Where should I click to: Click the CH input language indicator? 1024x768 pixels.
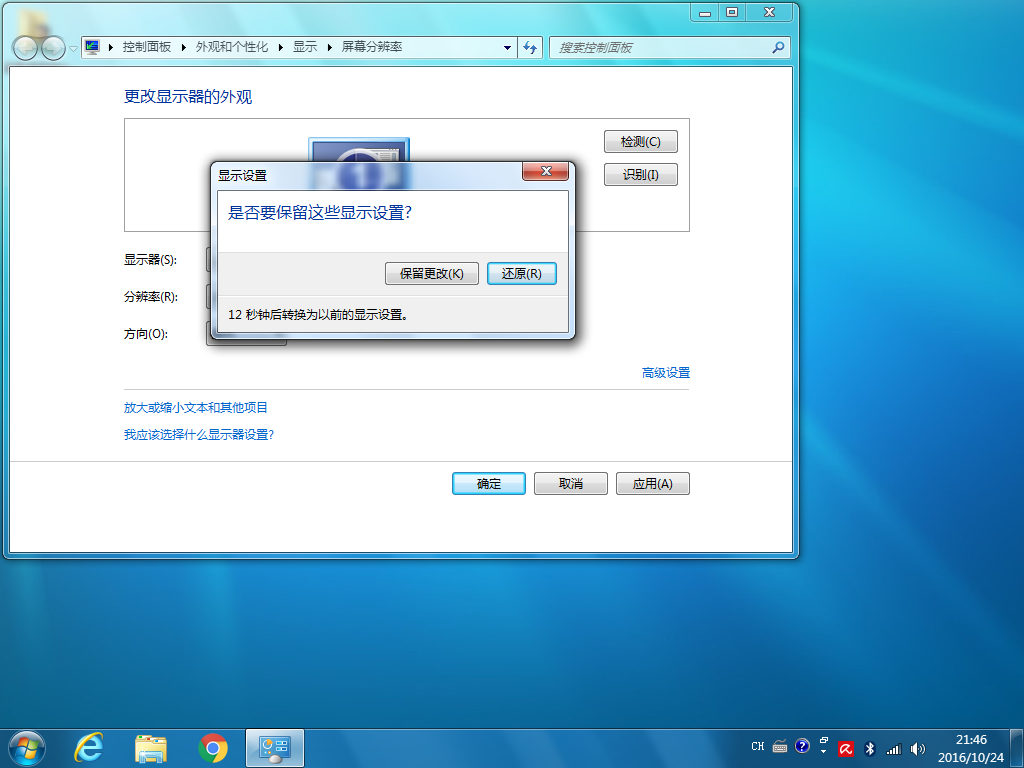coord(758,746)
